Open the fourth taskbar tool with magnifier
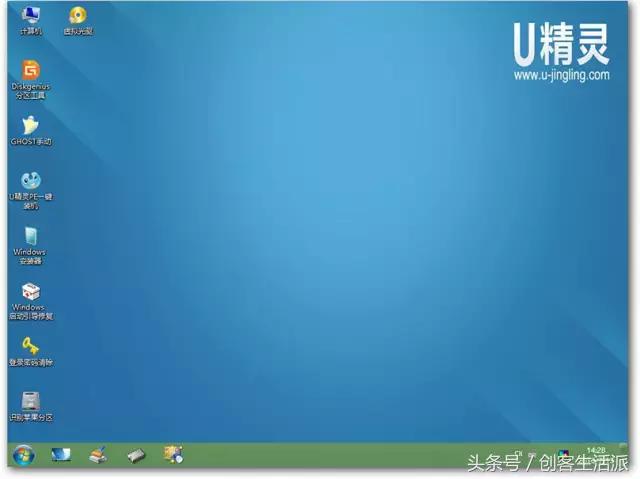The height and width of the screenshot is (479, 640). point(174,454)
